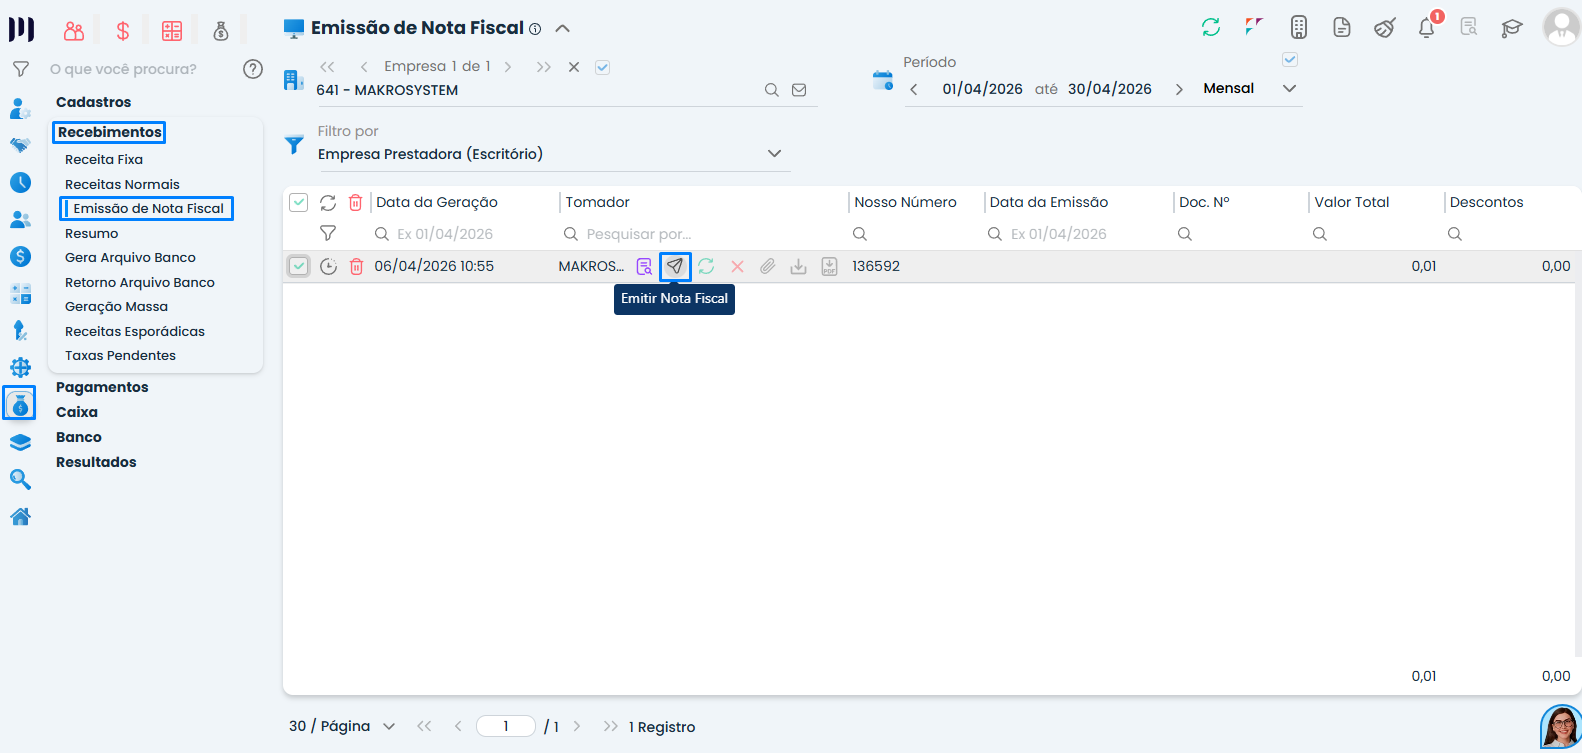Open the Resultados menu section

pyautogui.click(x=96, y=462)
